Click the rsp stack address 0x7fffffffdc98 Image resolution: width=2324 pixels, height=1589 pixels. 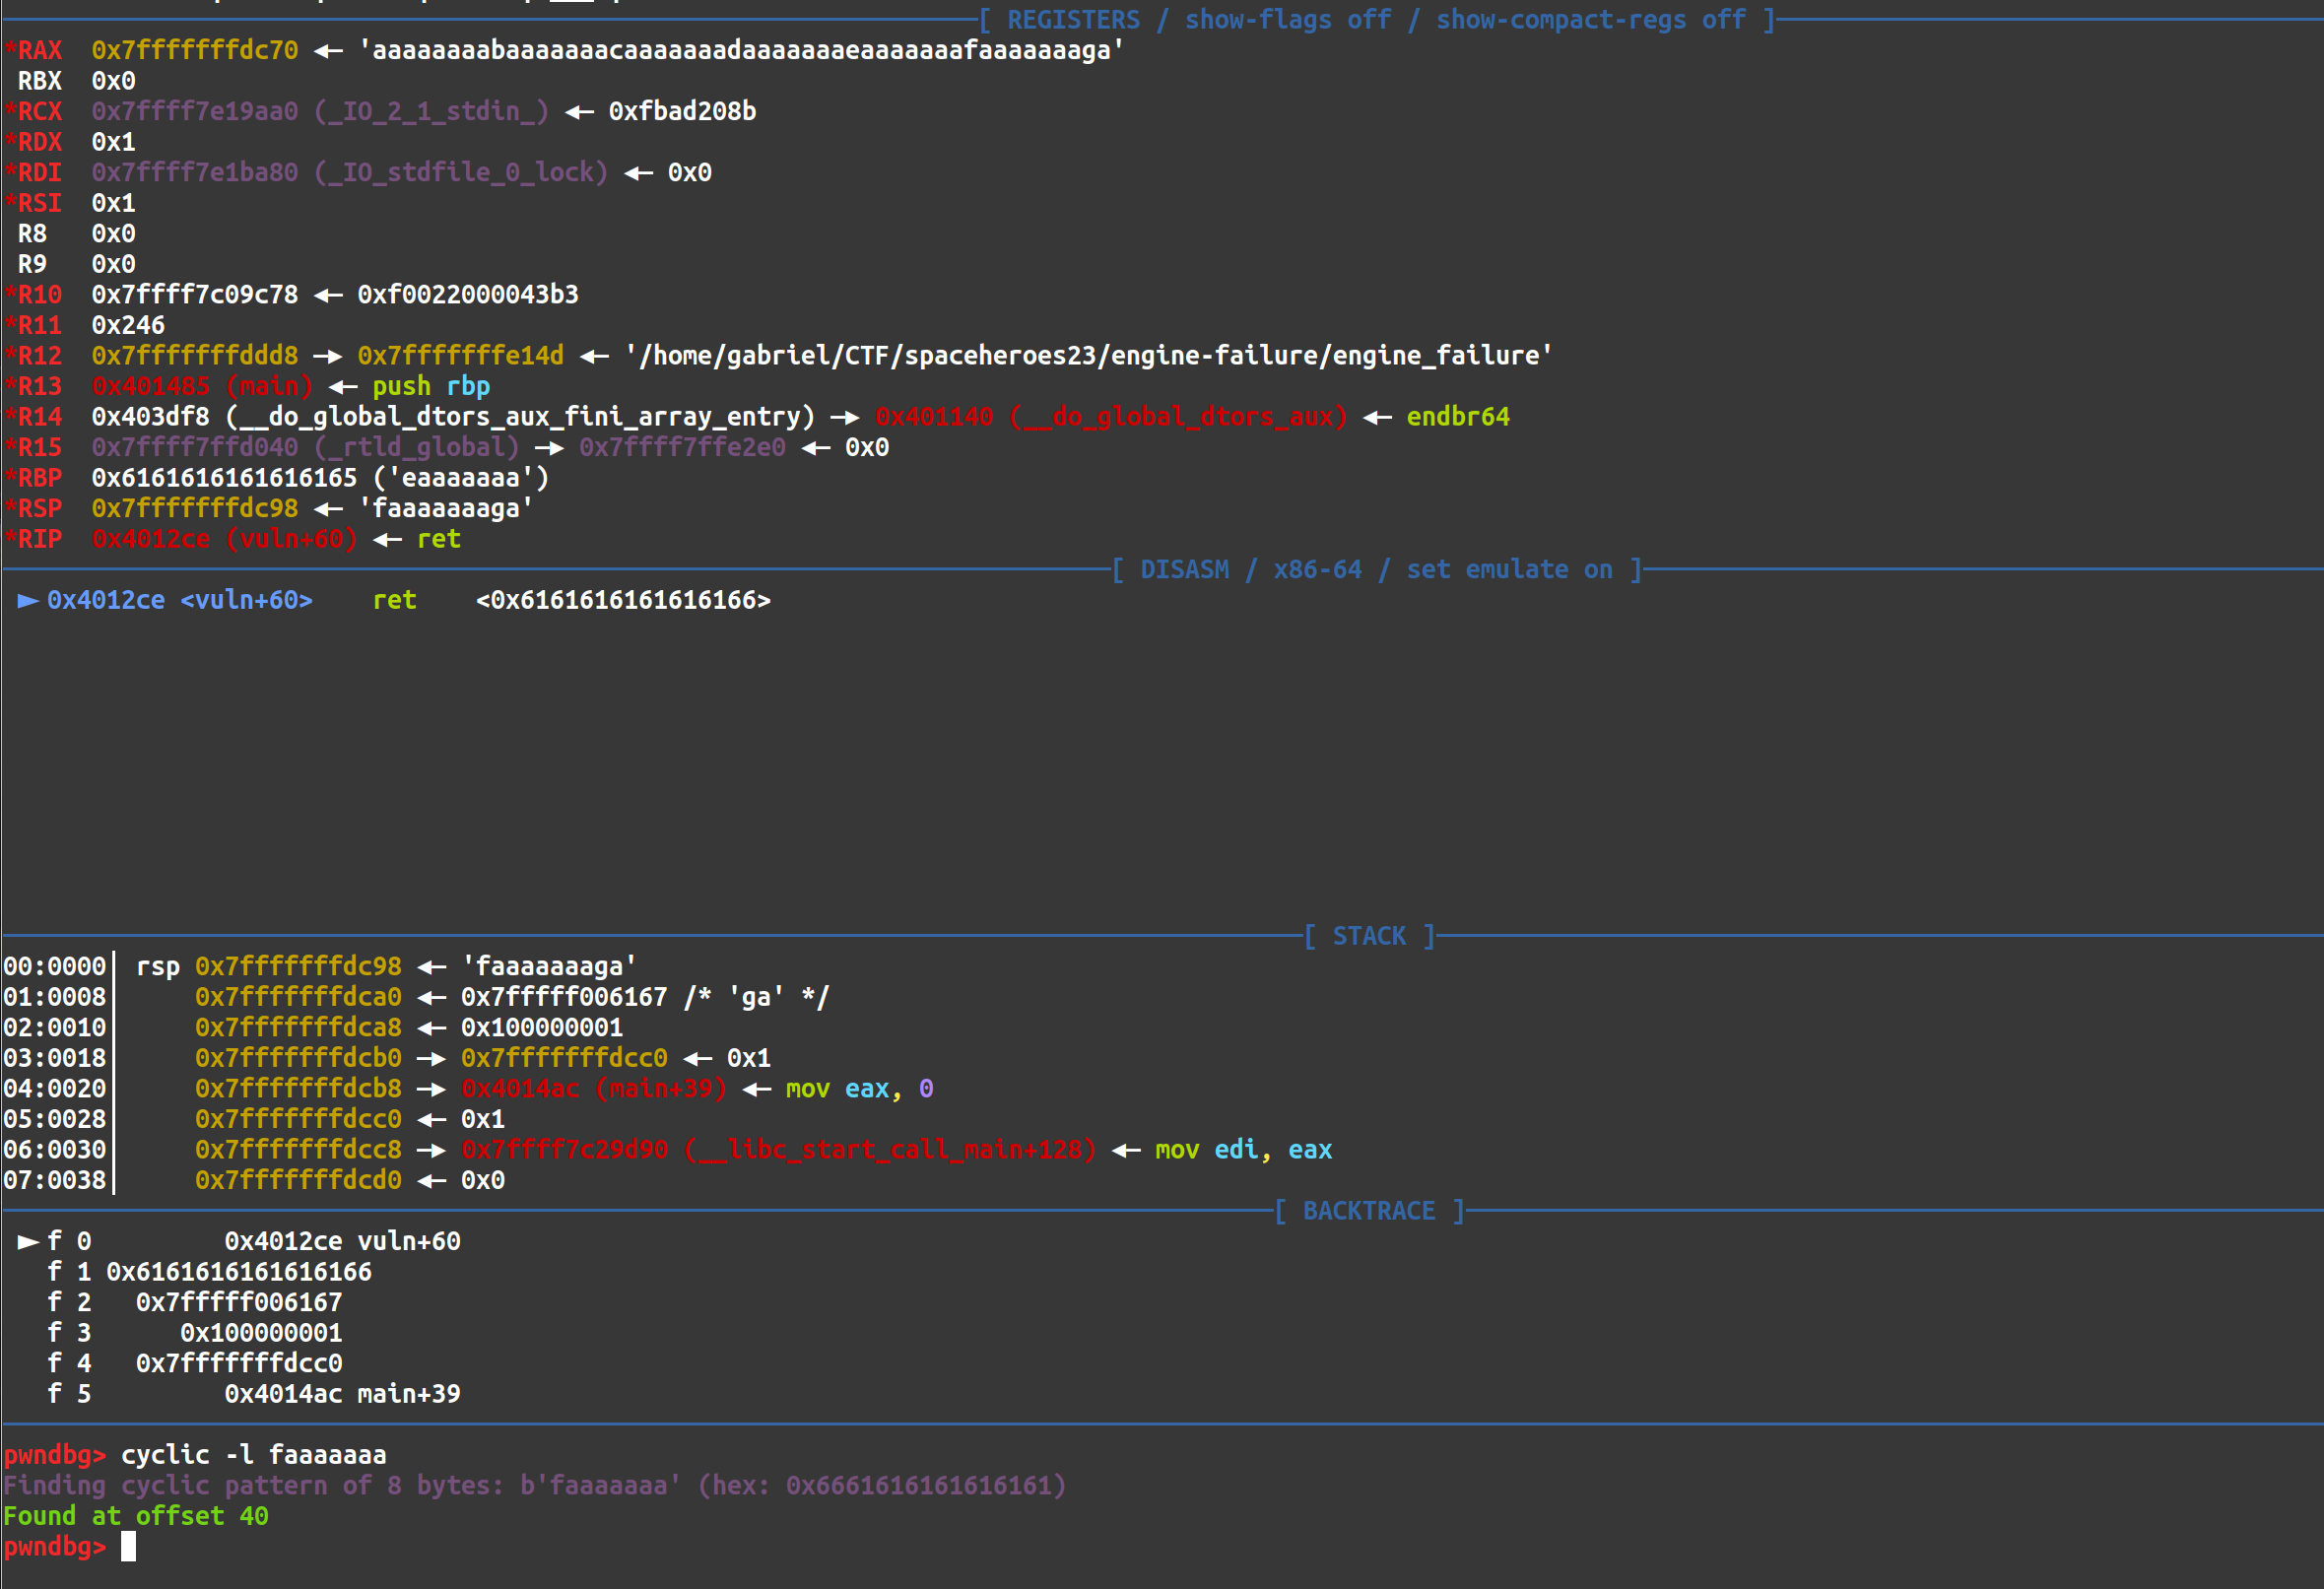point(298,966)
